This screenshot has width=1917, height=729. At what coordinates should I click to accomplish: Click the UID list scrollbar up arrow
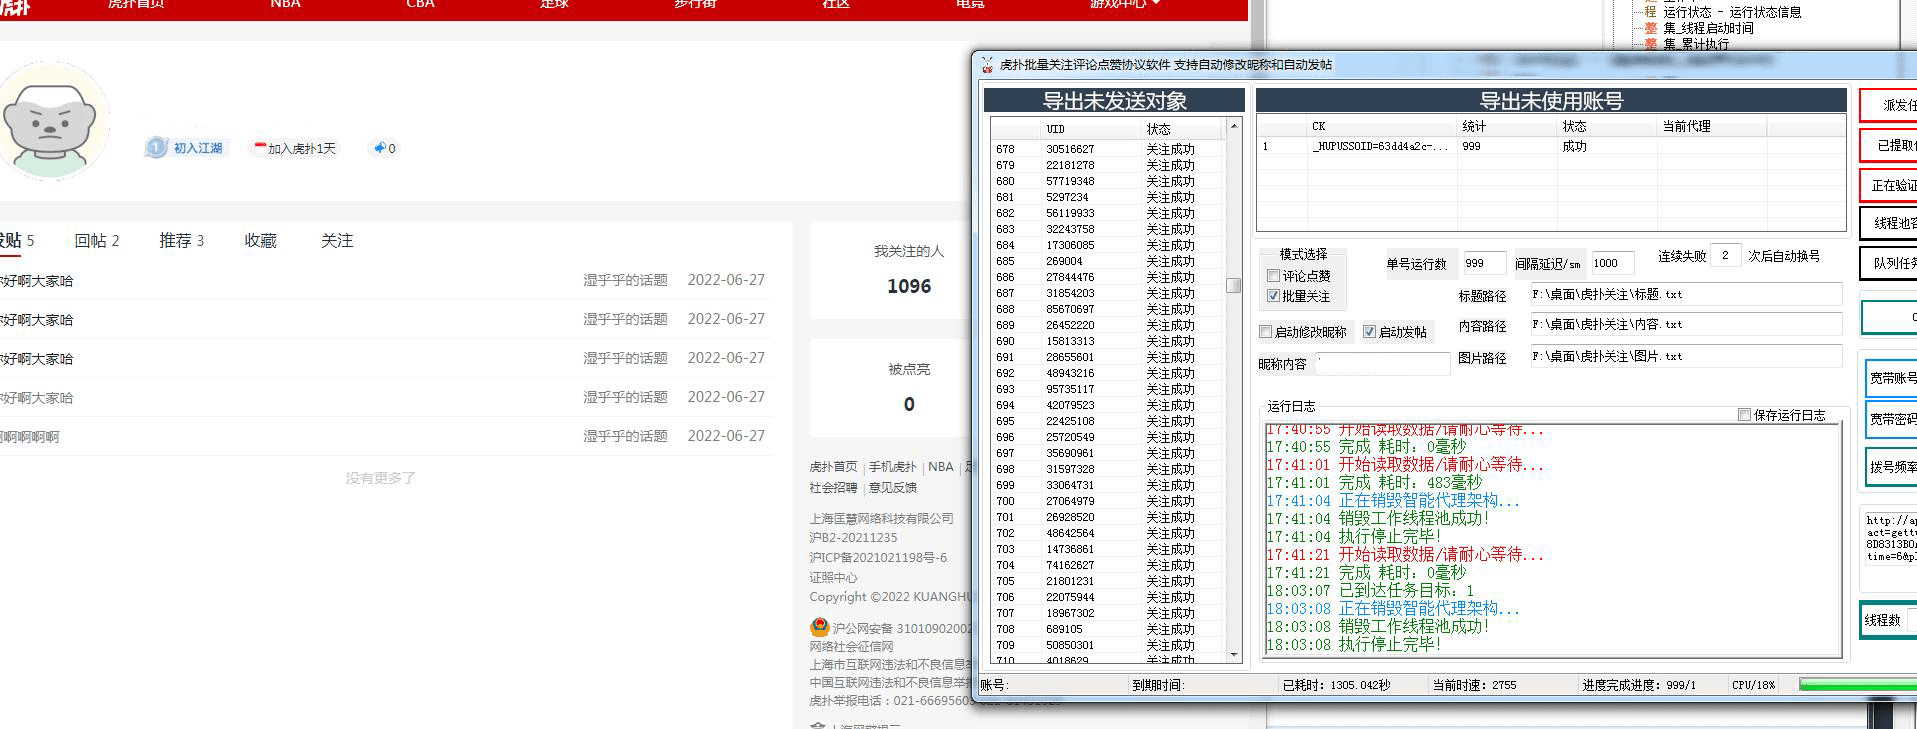[1234, 126]
